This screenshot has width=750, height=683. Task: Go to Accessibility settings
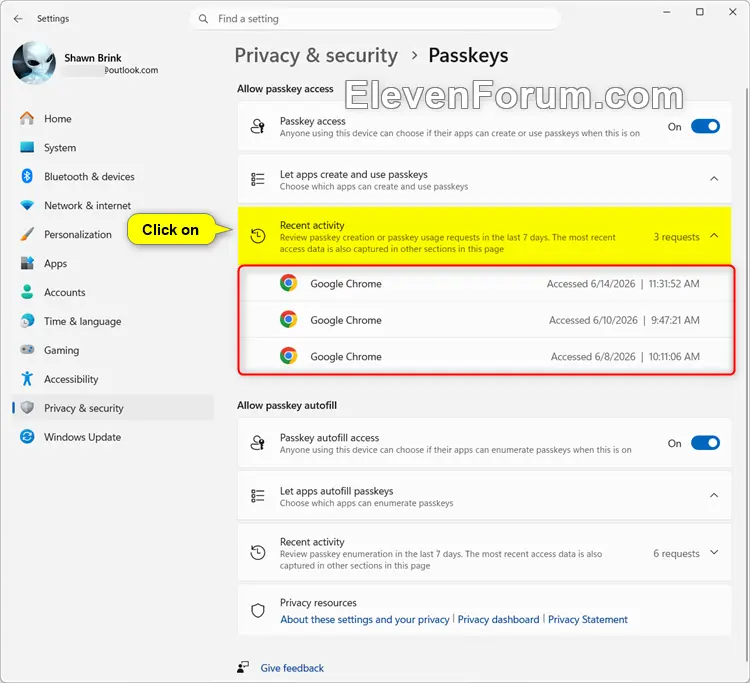[113, 379]
